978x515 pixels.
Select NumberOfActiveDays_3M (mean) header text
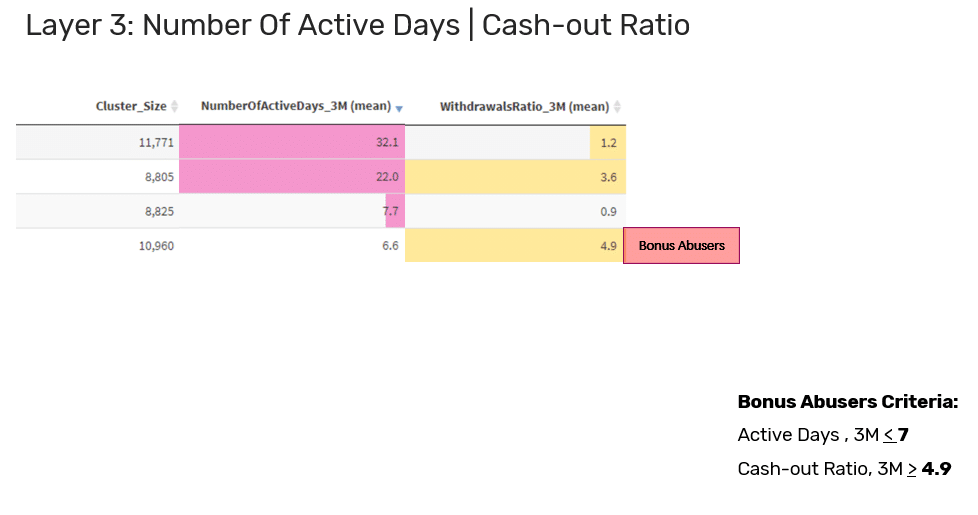296,106
